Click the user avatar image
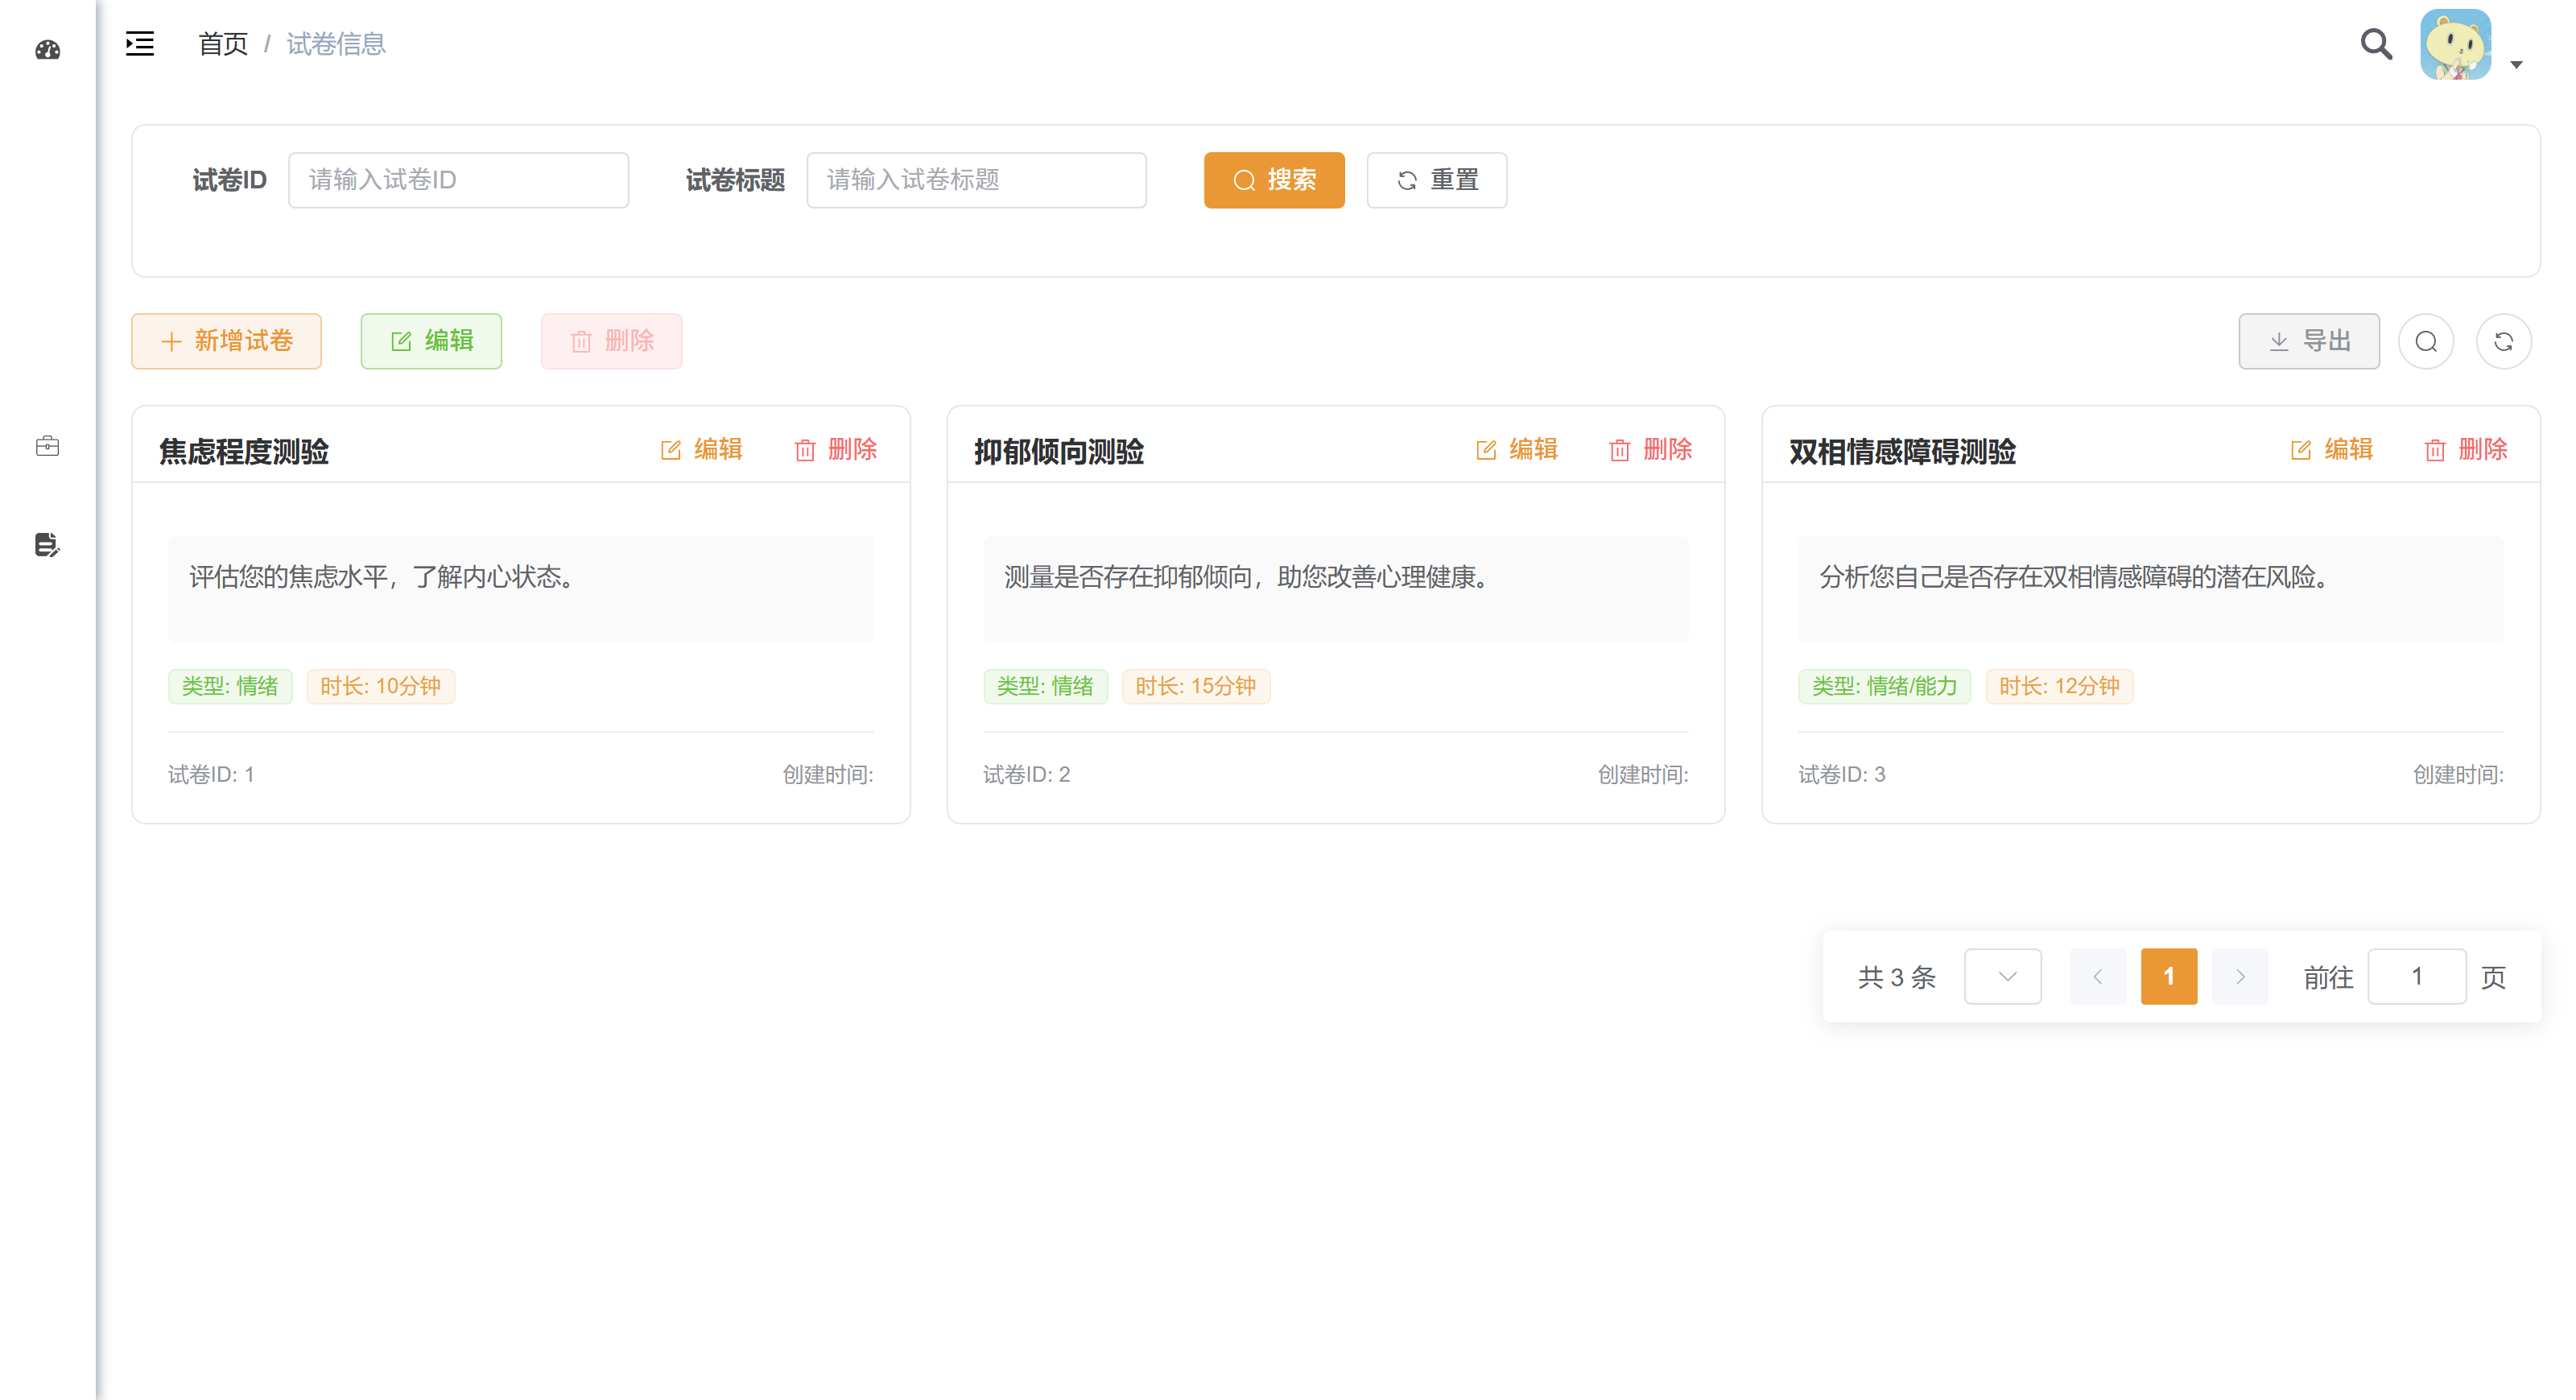The image size is (2576, 1400). [2455, 44]
